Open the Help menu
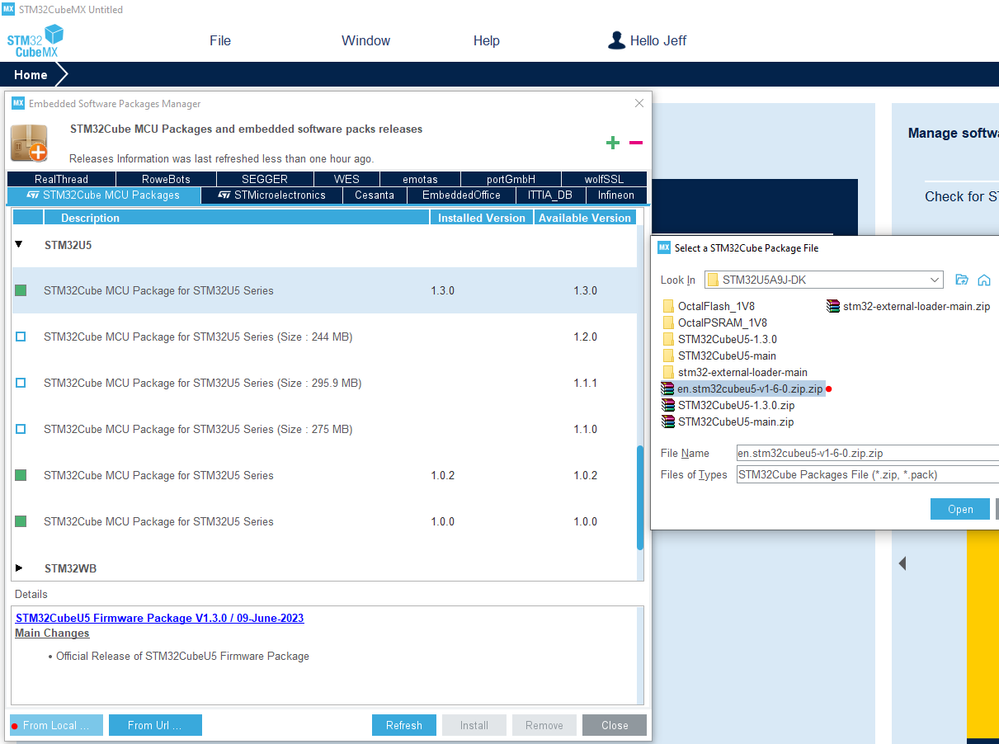 [x=486, y=41]
